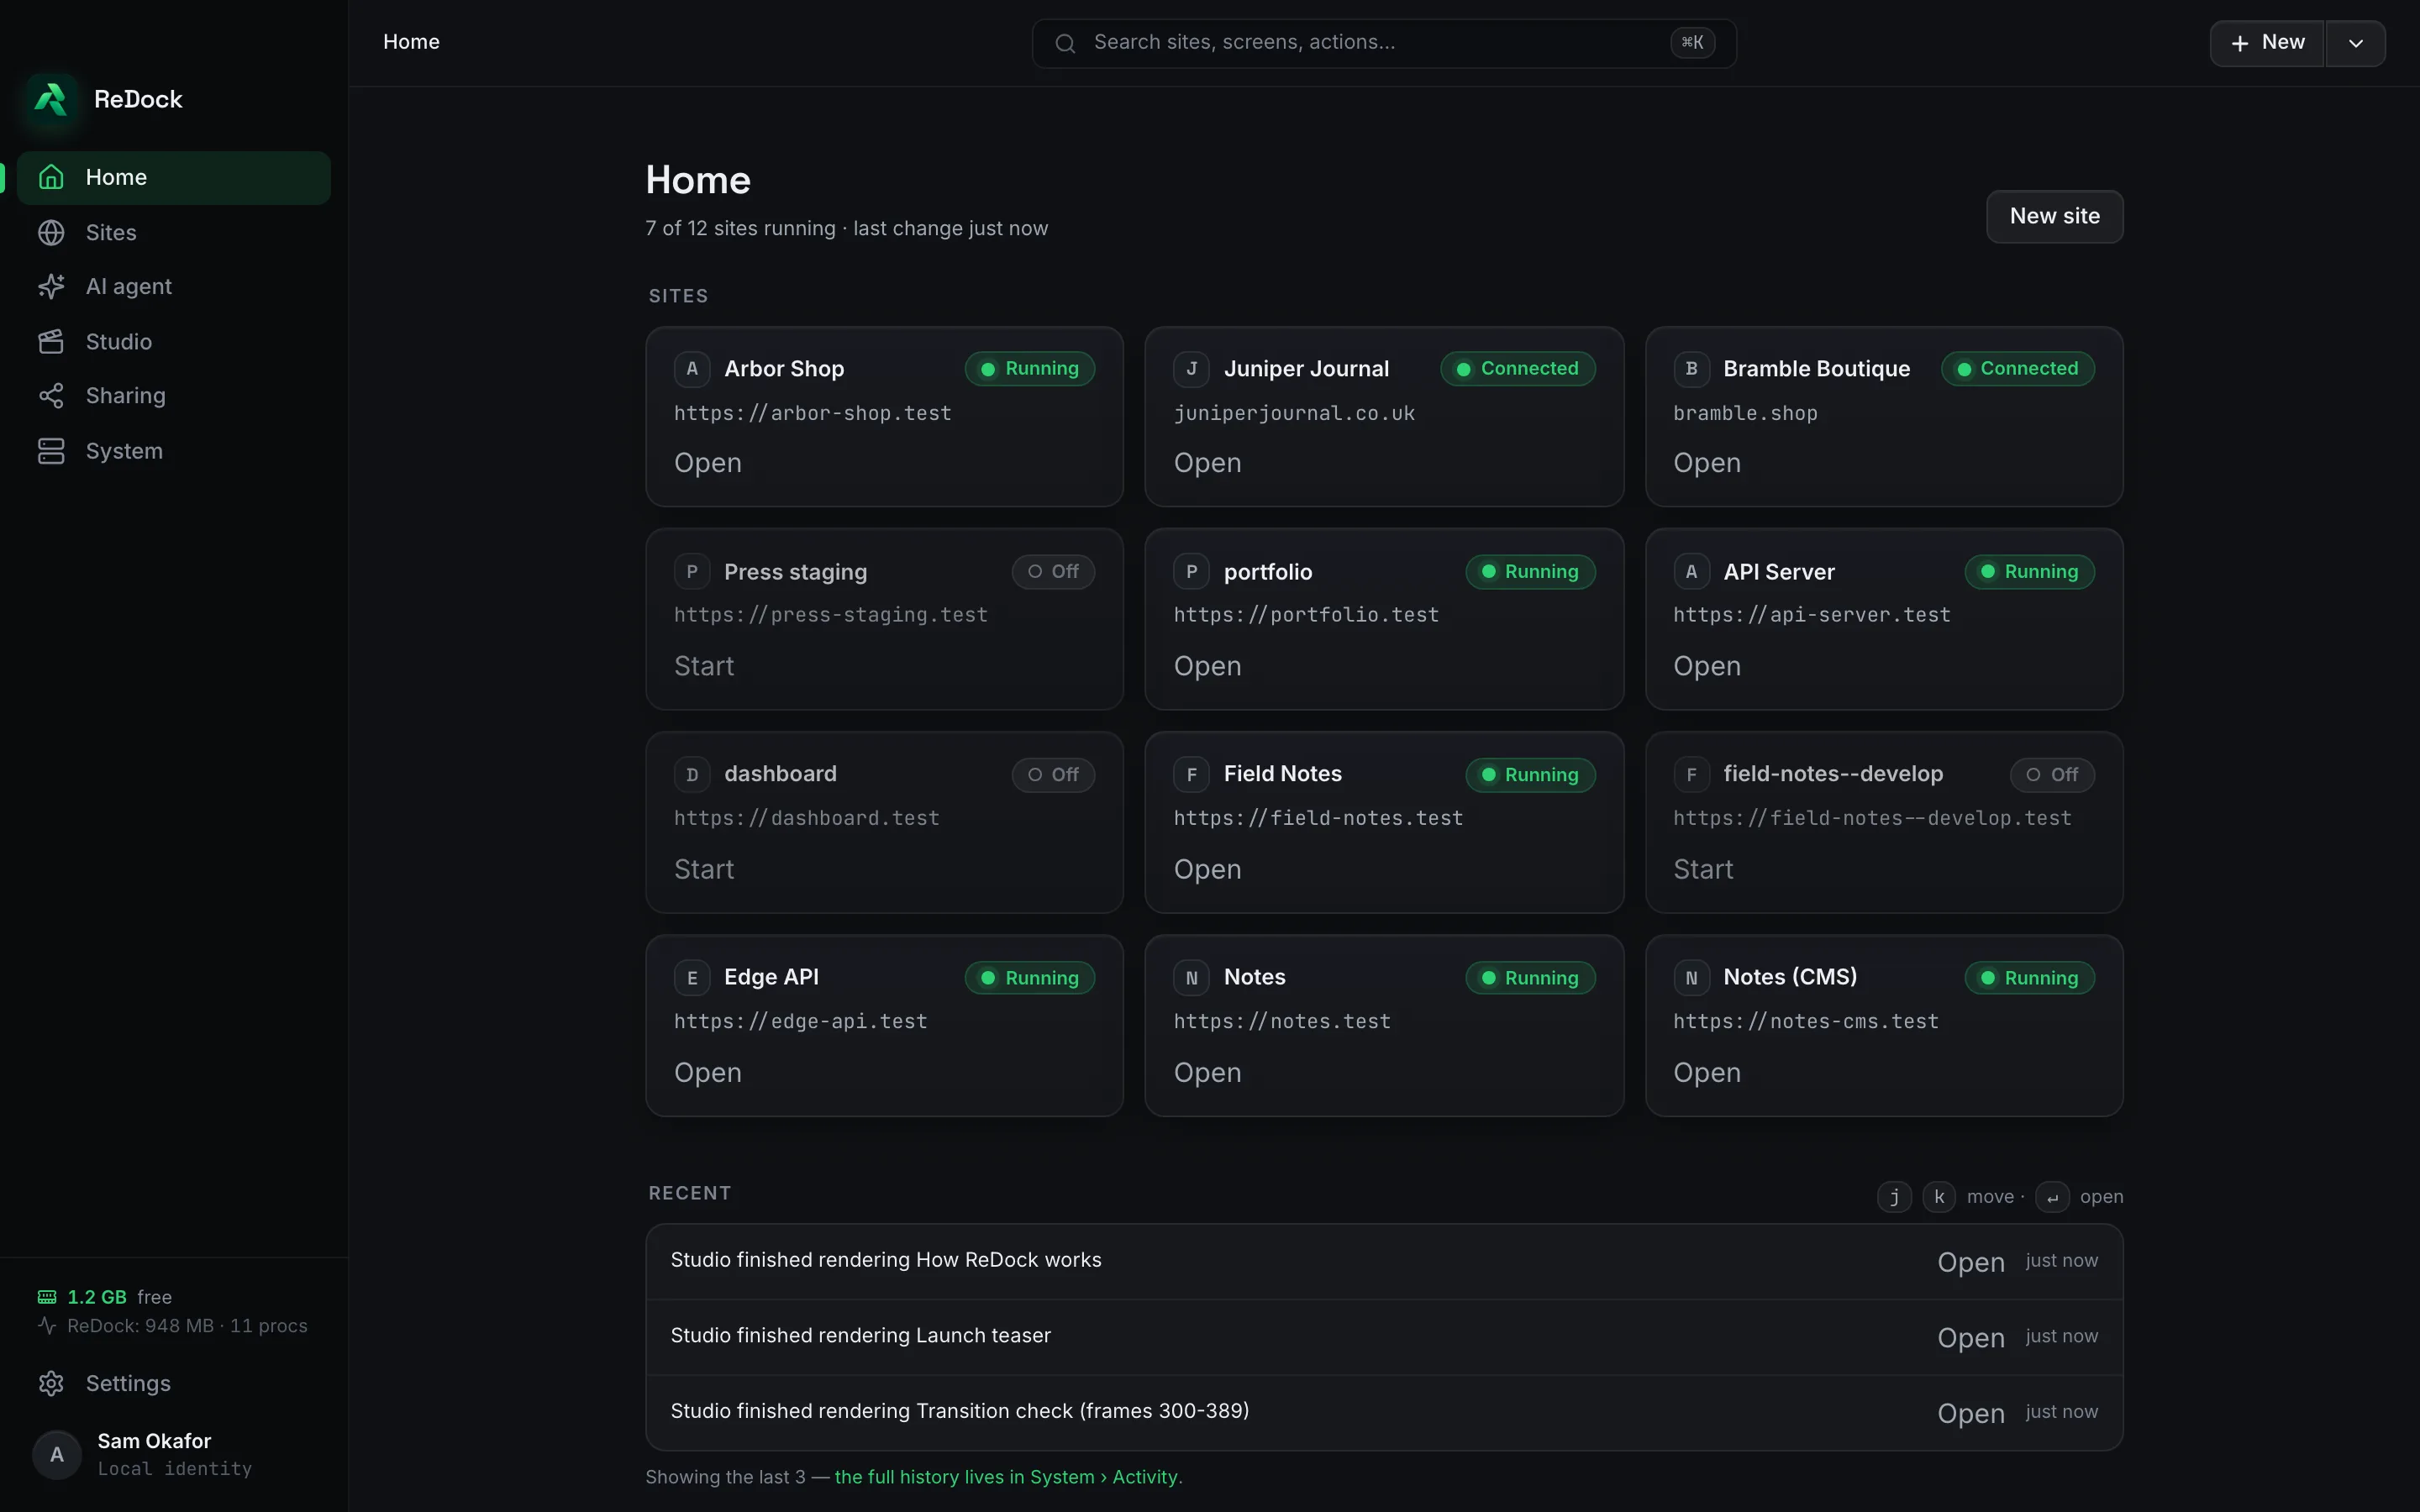Viewport: 2420px width, 1512px height.
Task: Click the Arbor Shop letter badge
Action: (x=692, y=369)
